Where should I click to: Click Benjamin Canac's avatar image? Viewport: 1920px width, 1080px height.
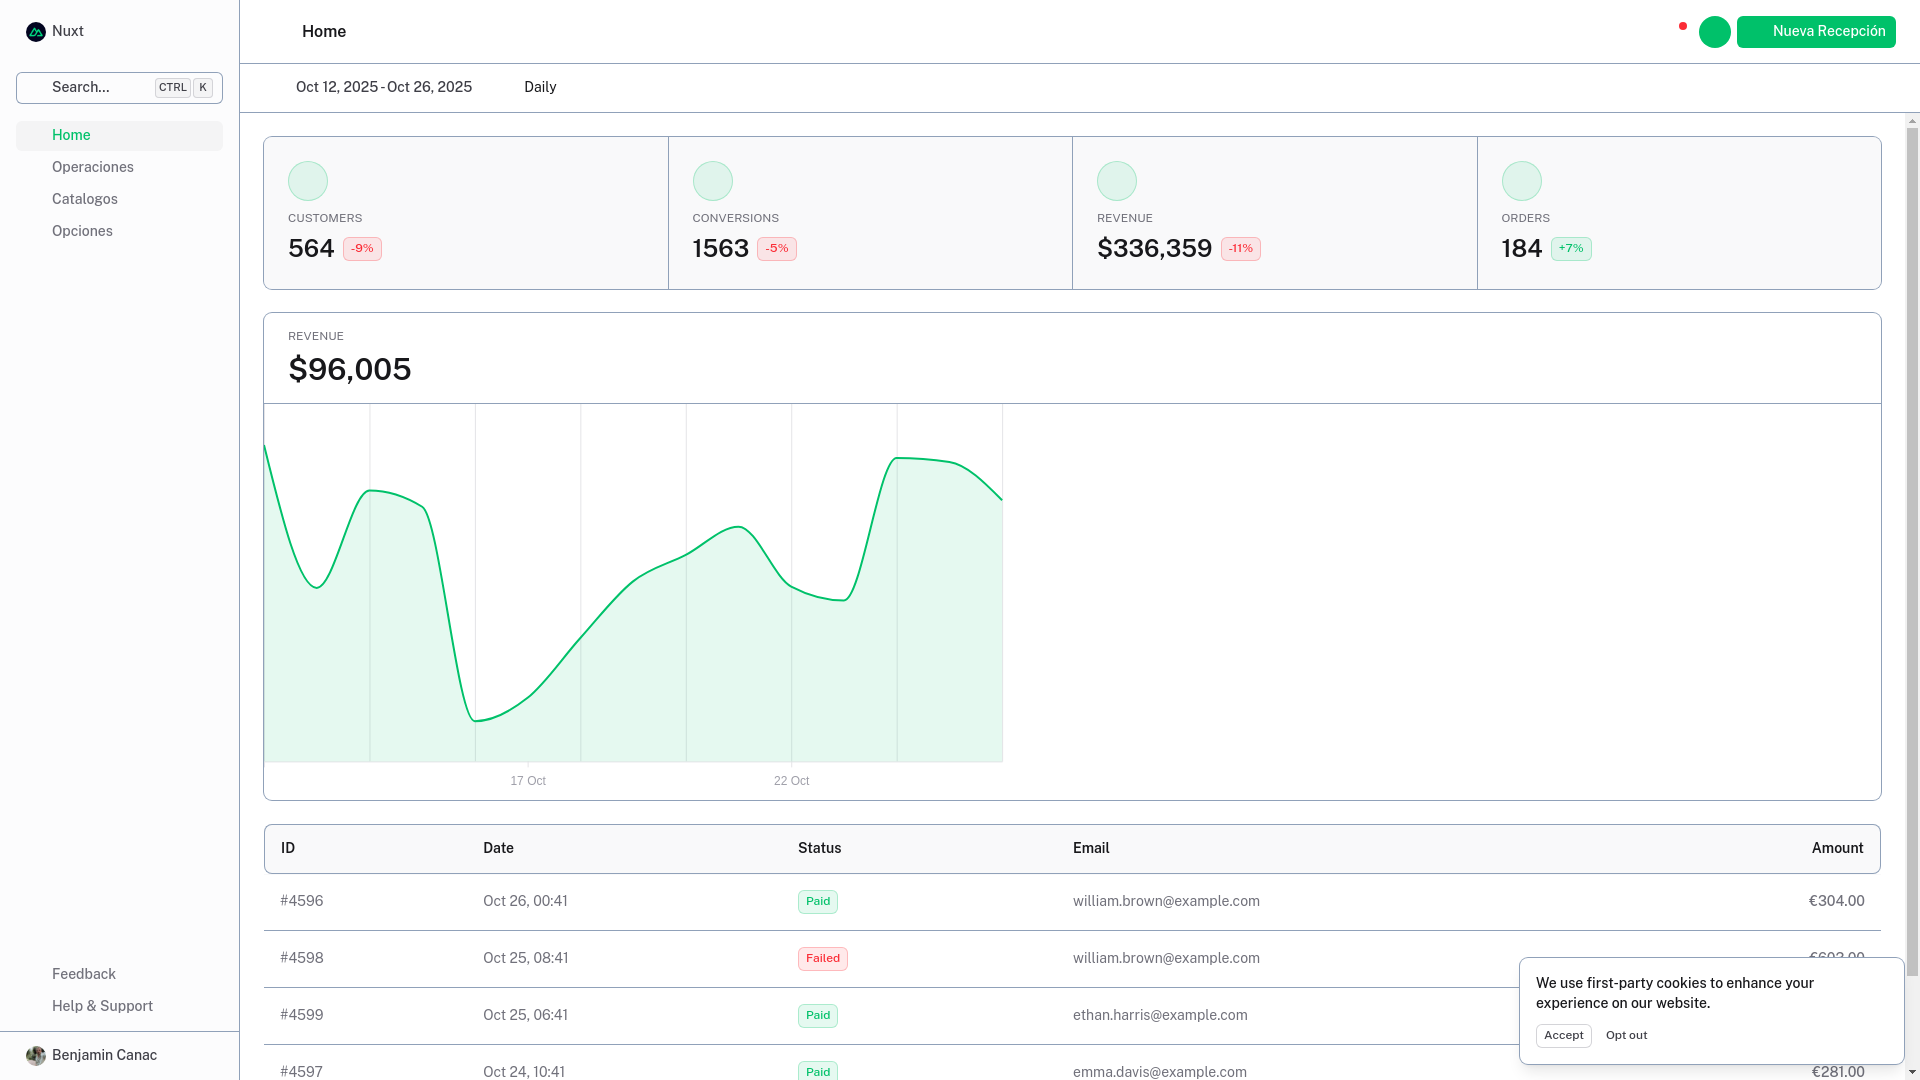[36, 1056]
